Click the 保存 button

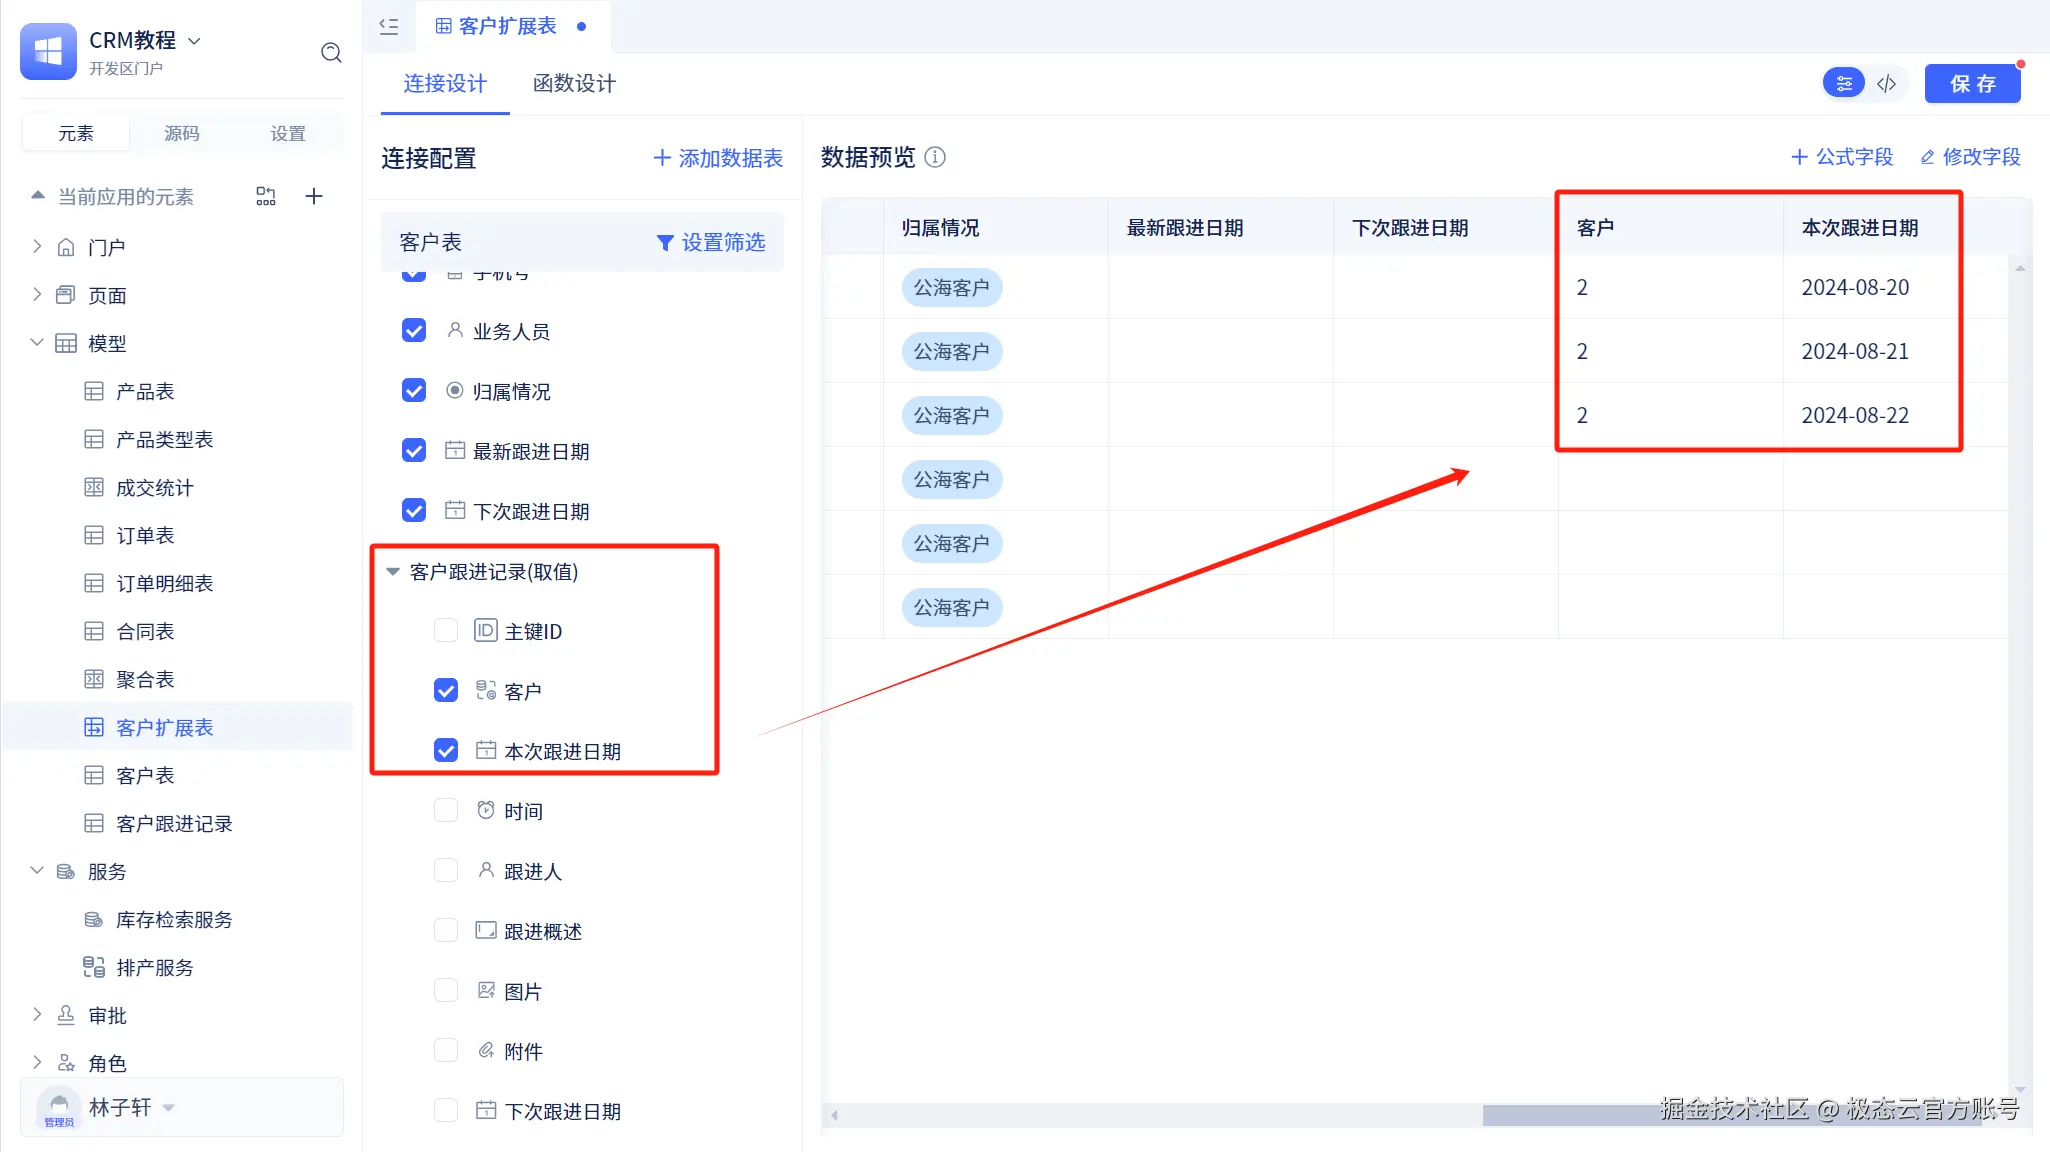(x=1972, y=84)
